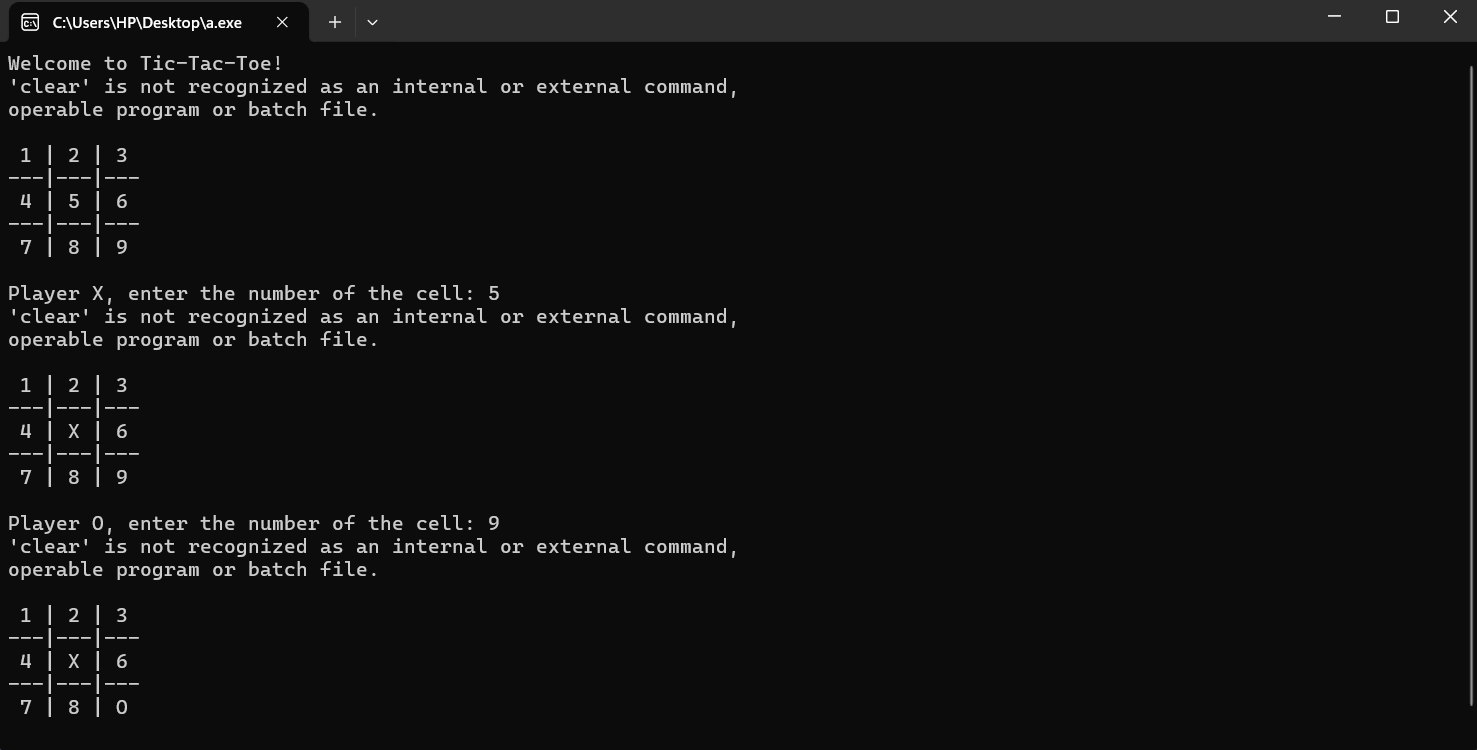Click the "Welcome to Tic-Tac-Toe!" text line
Viewport: 1477px width, 750px height.
pos(146,64)
